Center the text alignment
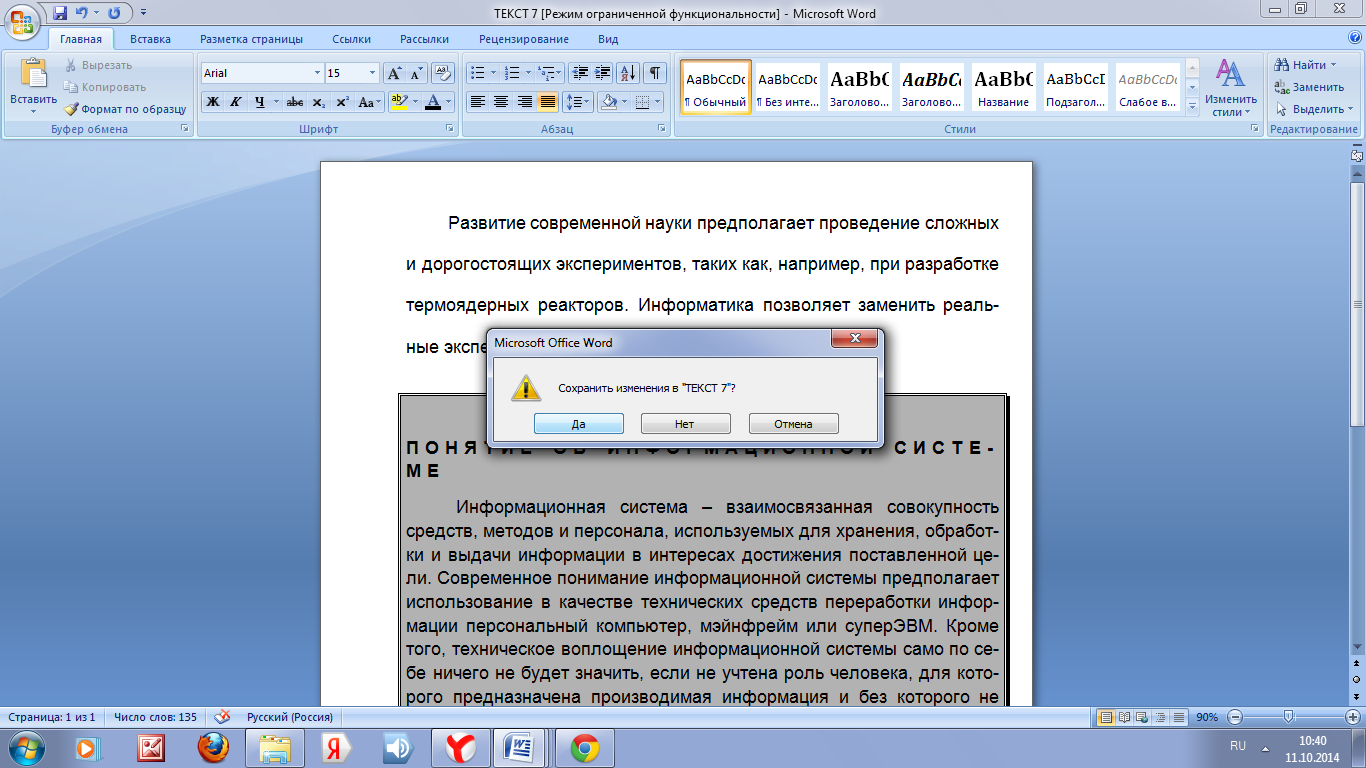 tap(501, 102)
